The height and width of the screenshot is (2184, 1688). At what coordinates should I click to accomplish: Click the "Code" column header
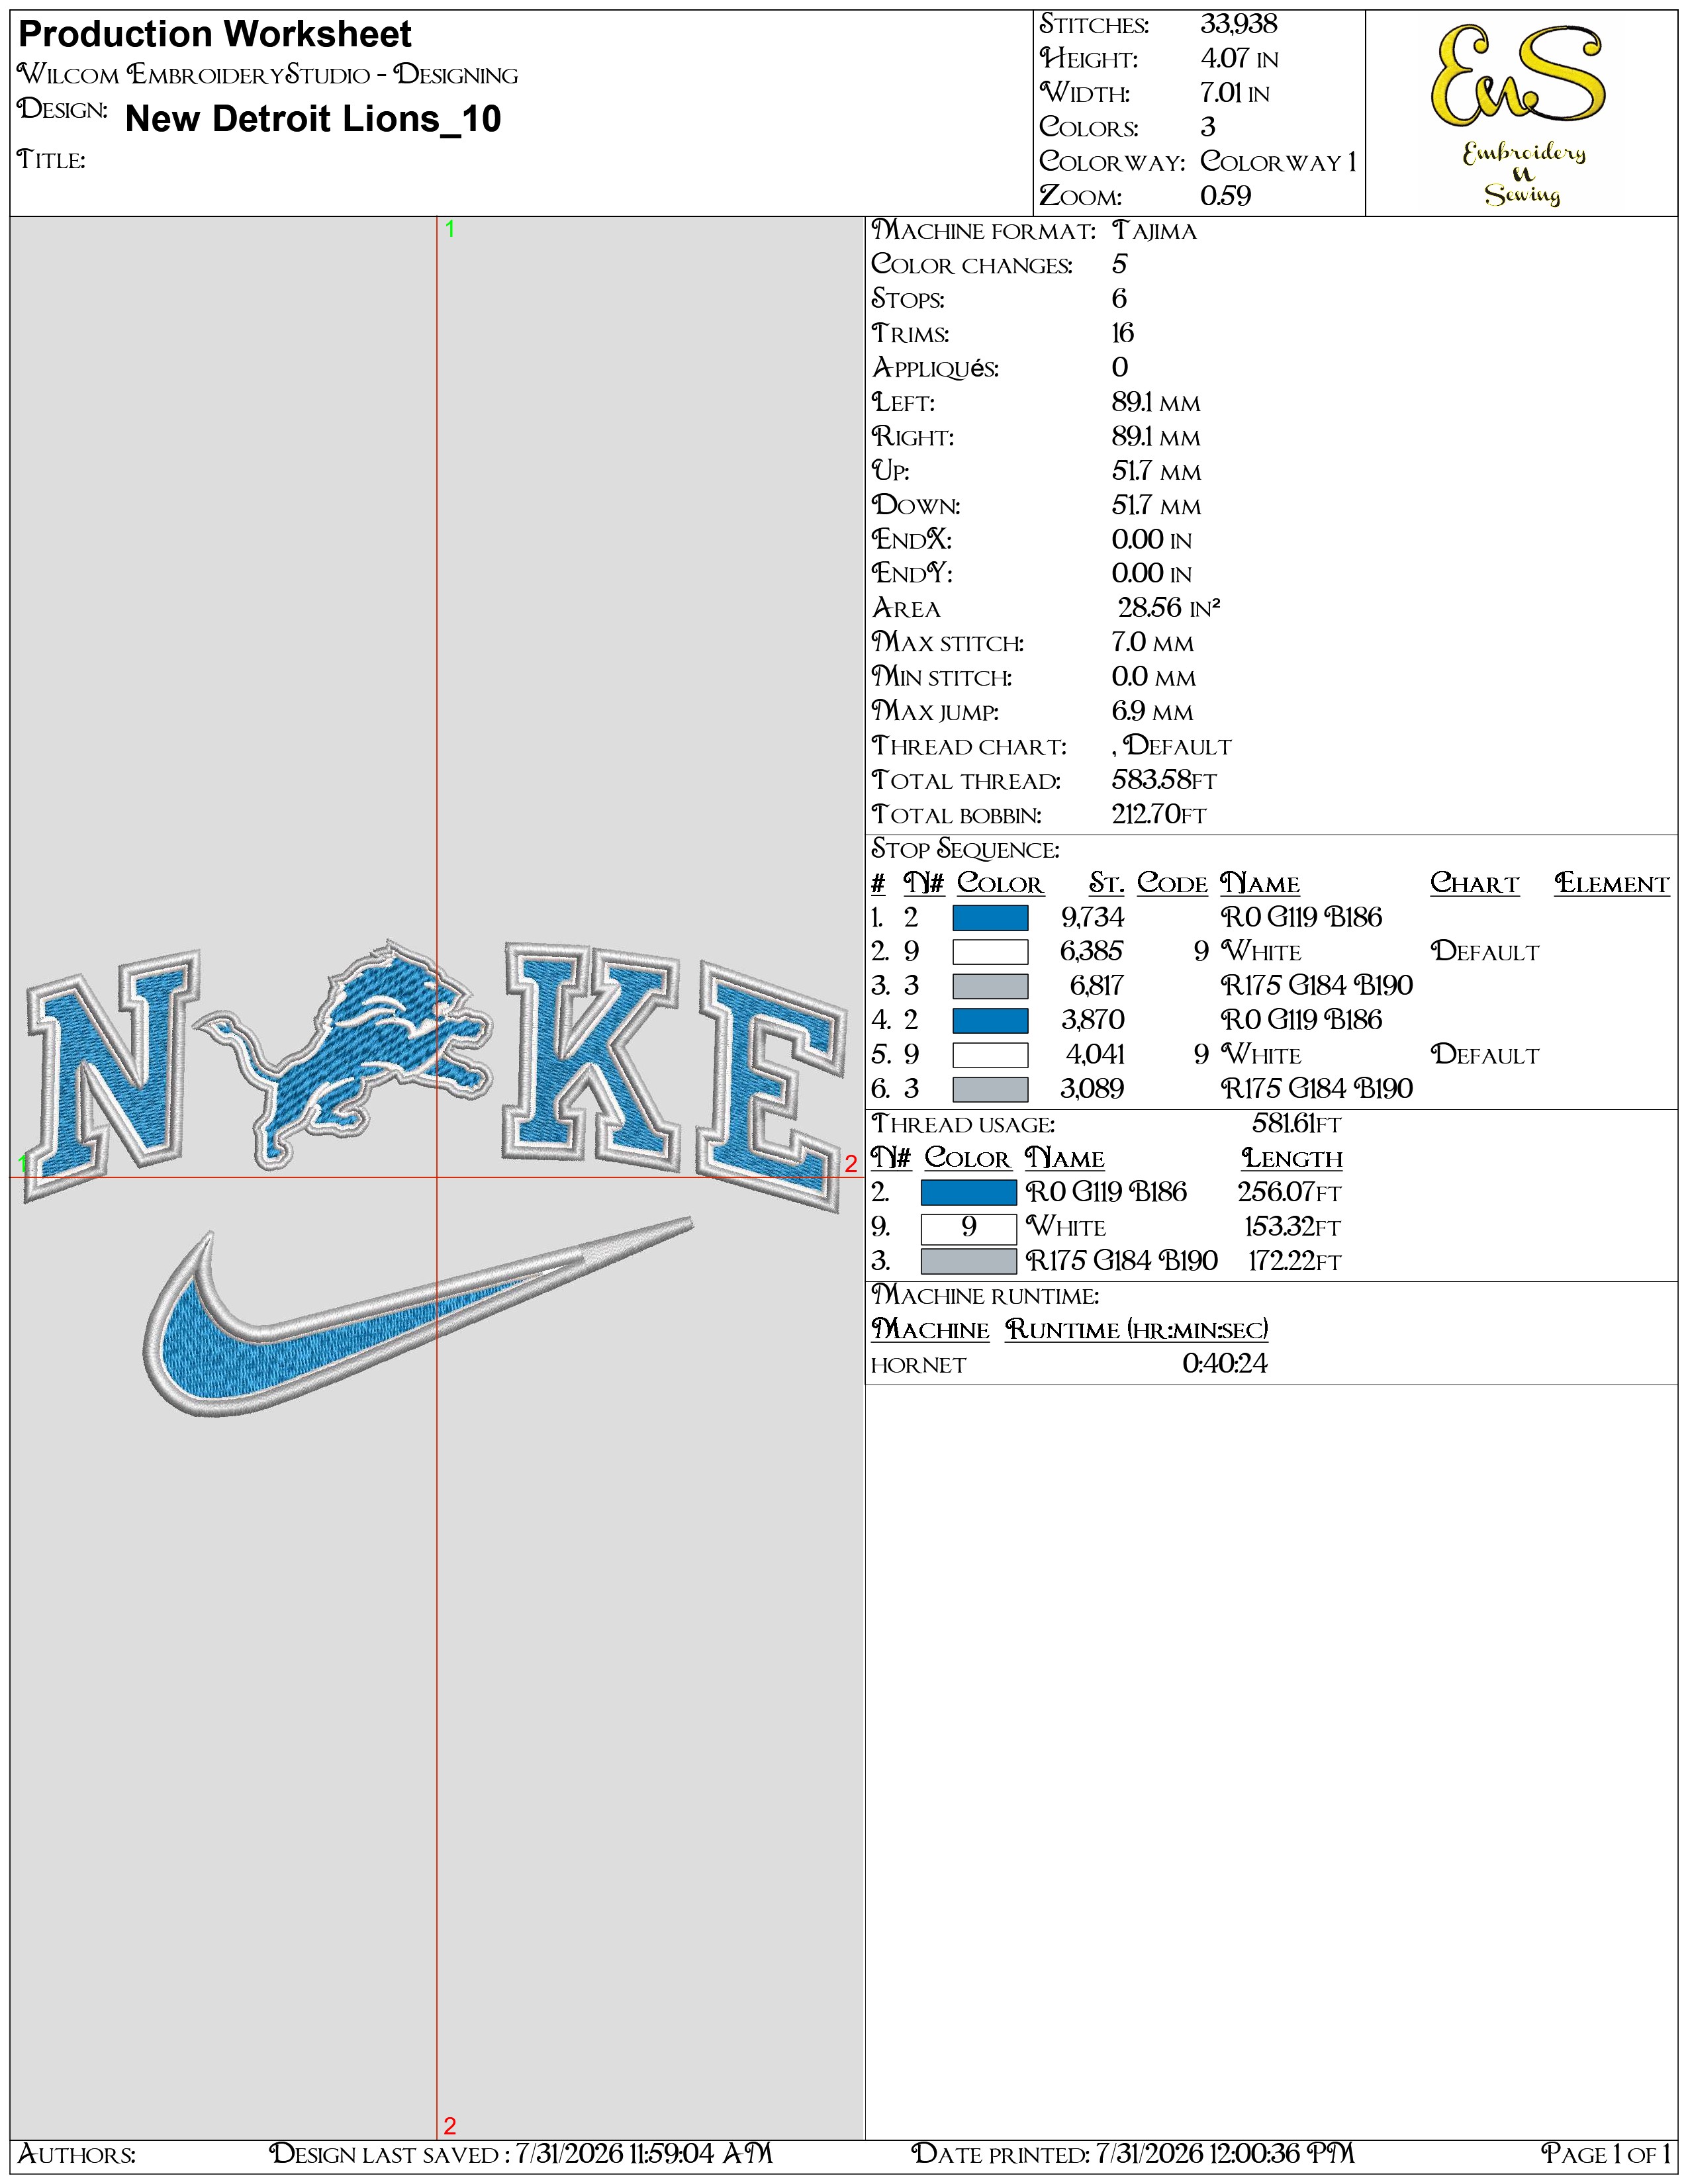[x=1172, y=884]
